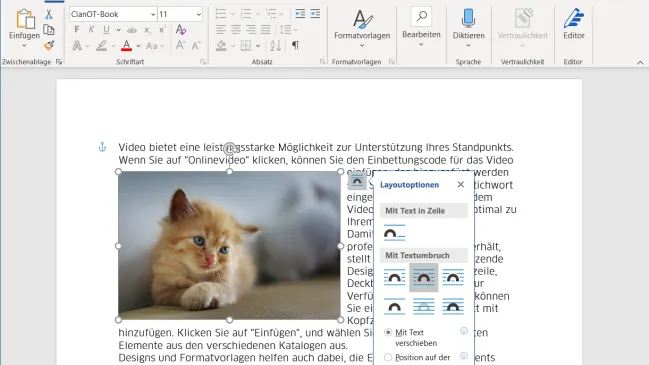The height and width of the screenshot is (365, 649).
Task: Justify text alignment
Action: [x=266, y=29]
